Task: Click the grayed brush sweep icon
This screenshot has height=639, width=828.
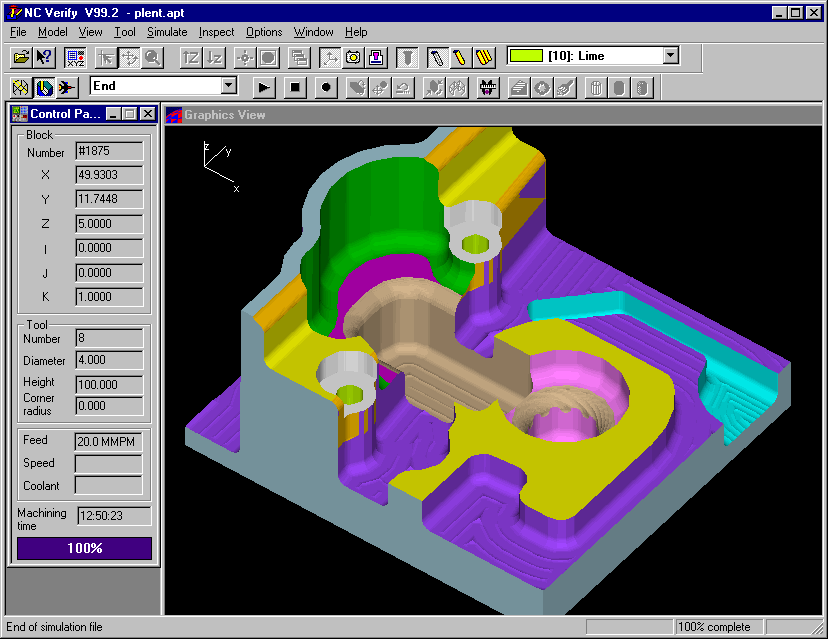Action: point(566,87)
